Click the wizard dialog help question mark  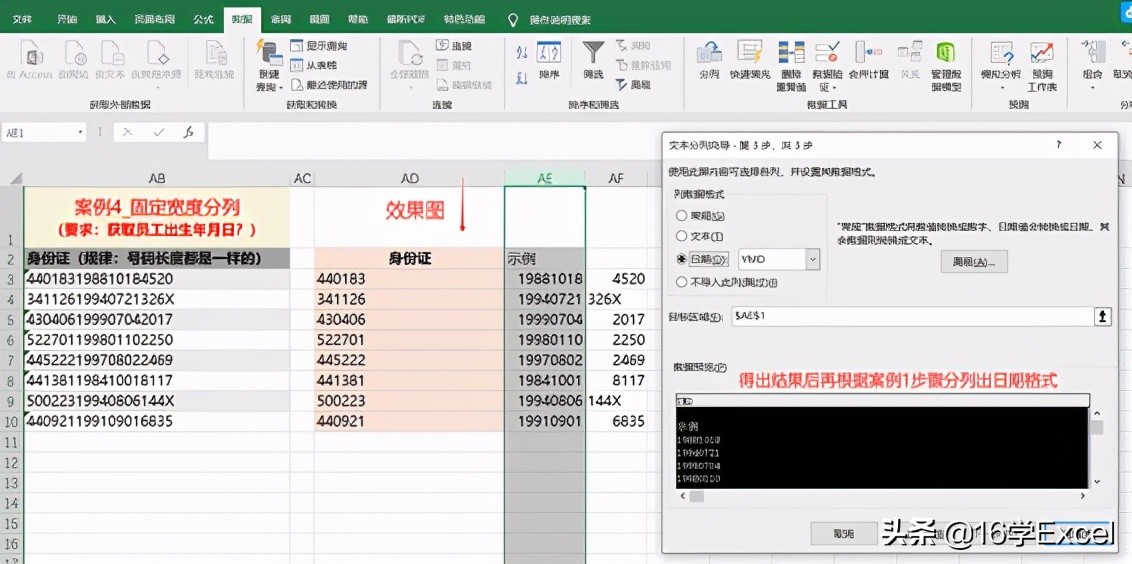point(1058,145)
